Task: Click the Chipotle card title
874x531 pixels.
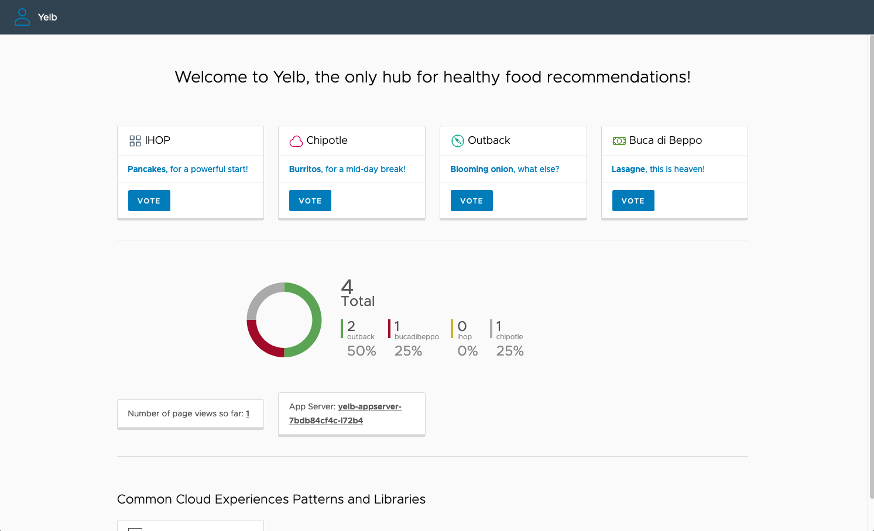Action: [327, 140]
